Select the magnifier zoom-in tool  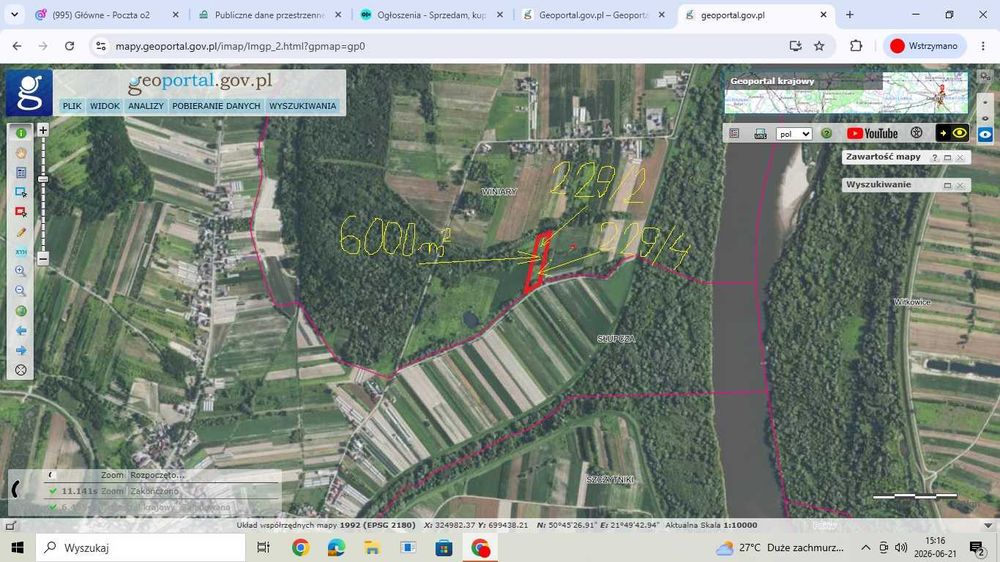(21, 271)
